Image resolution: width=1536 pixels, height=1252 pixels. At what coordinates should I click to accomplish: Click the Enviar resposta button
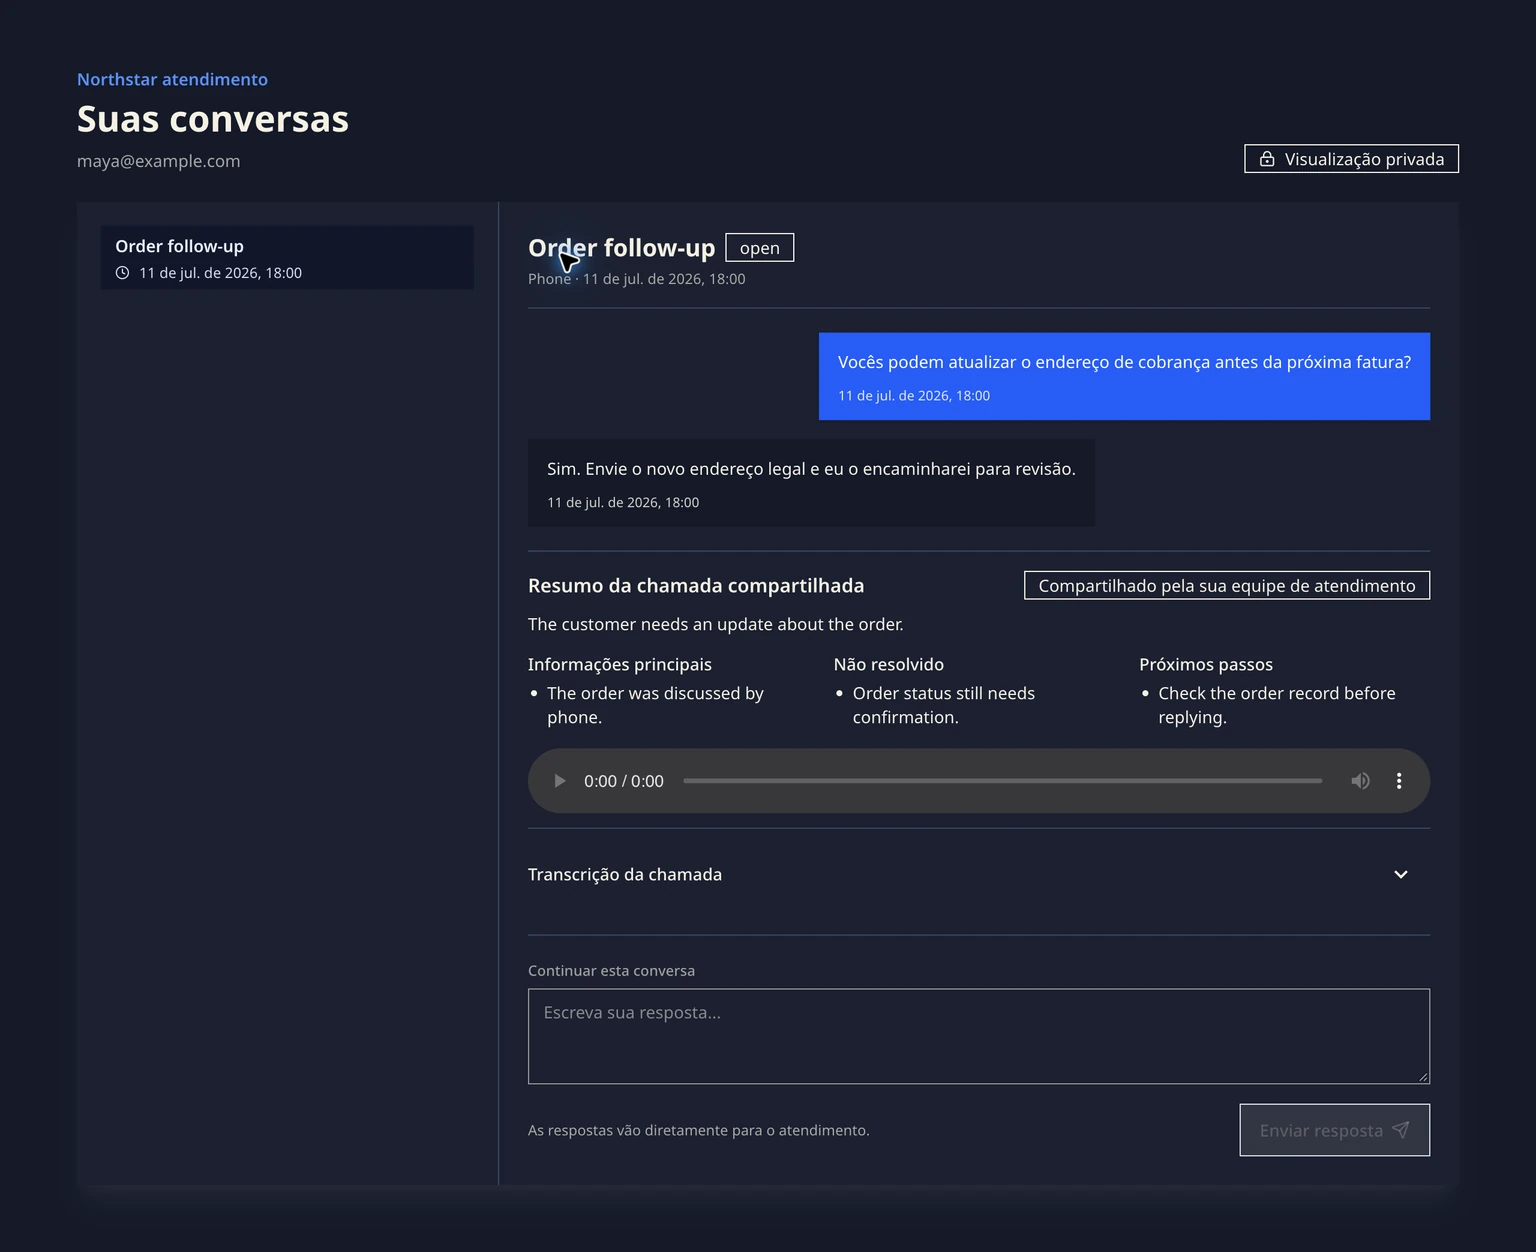1334,1130
